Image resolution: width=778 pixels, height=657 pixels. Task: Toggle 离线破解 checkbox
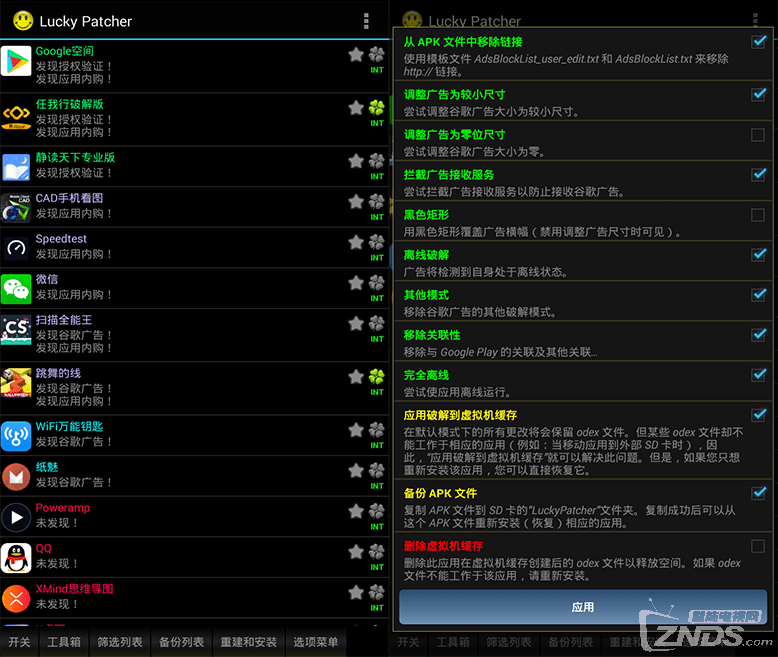[758, 255]
